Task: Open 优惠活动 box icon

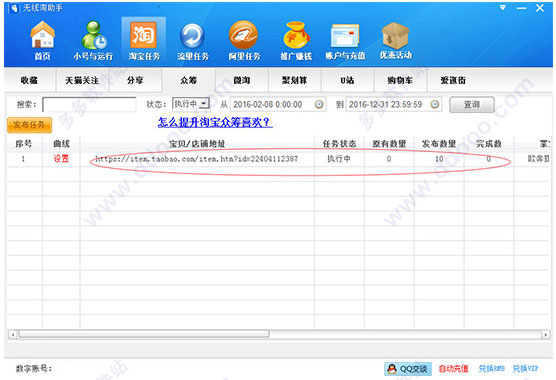Action: coord(396,40)
